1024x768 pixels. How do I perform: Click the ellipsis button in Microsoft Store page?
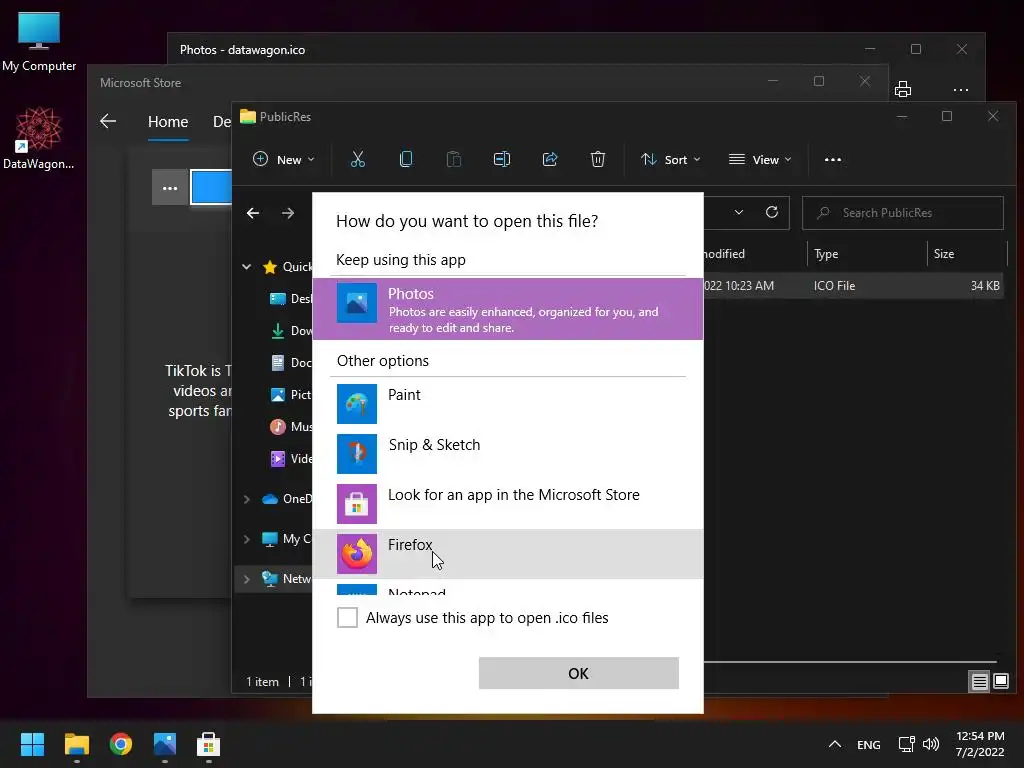tap(170, 187)
